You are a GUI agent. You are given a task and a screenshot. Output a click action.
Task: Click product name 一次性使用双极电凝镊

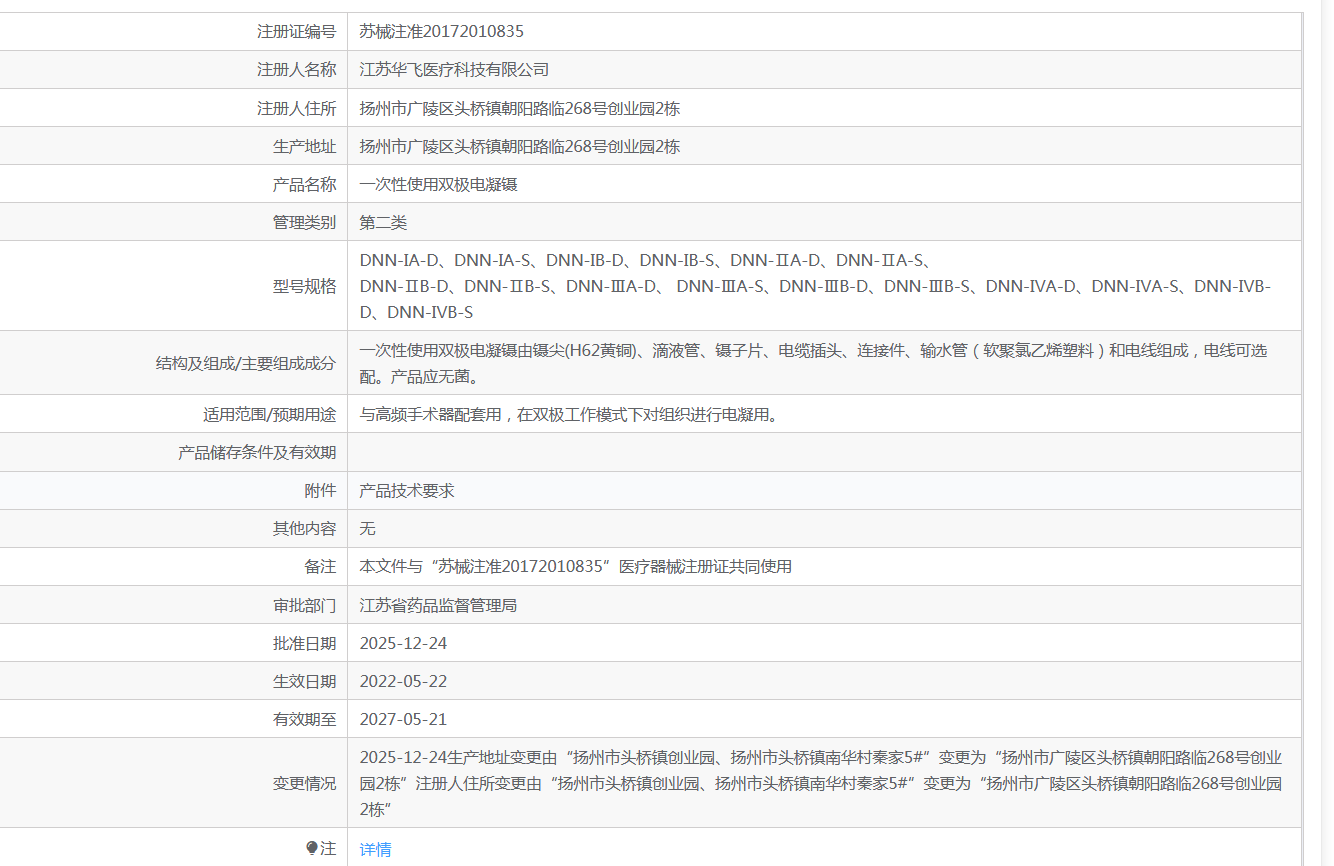coord(438,184)
